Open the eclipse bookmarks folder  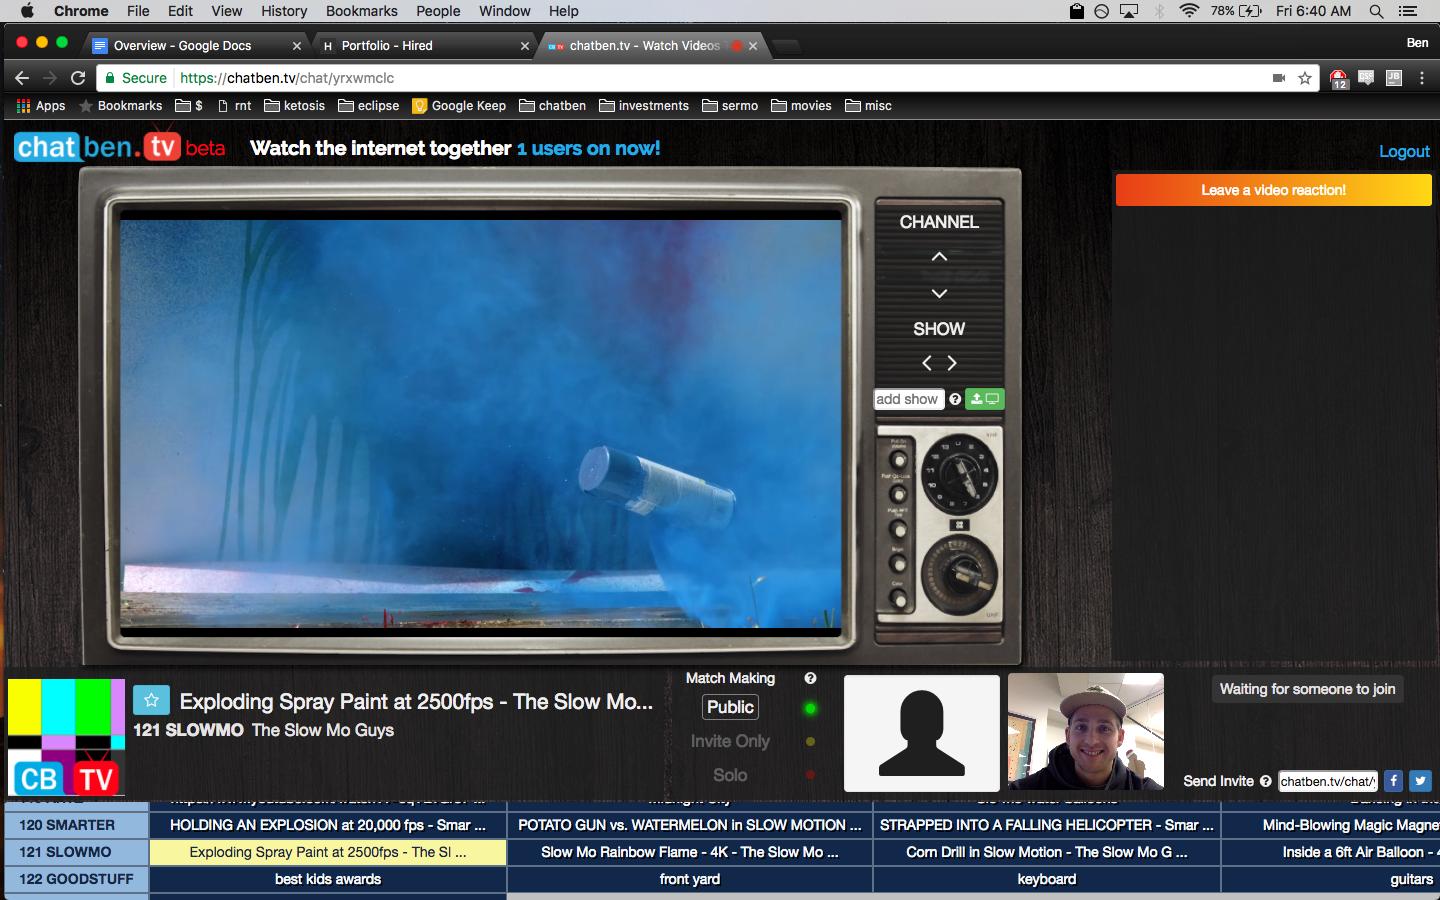[369, 105]
